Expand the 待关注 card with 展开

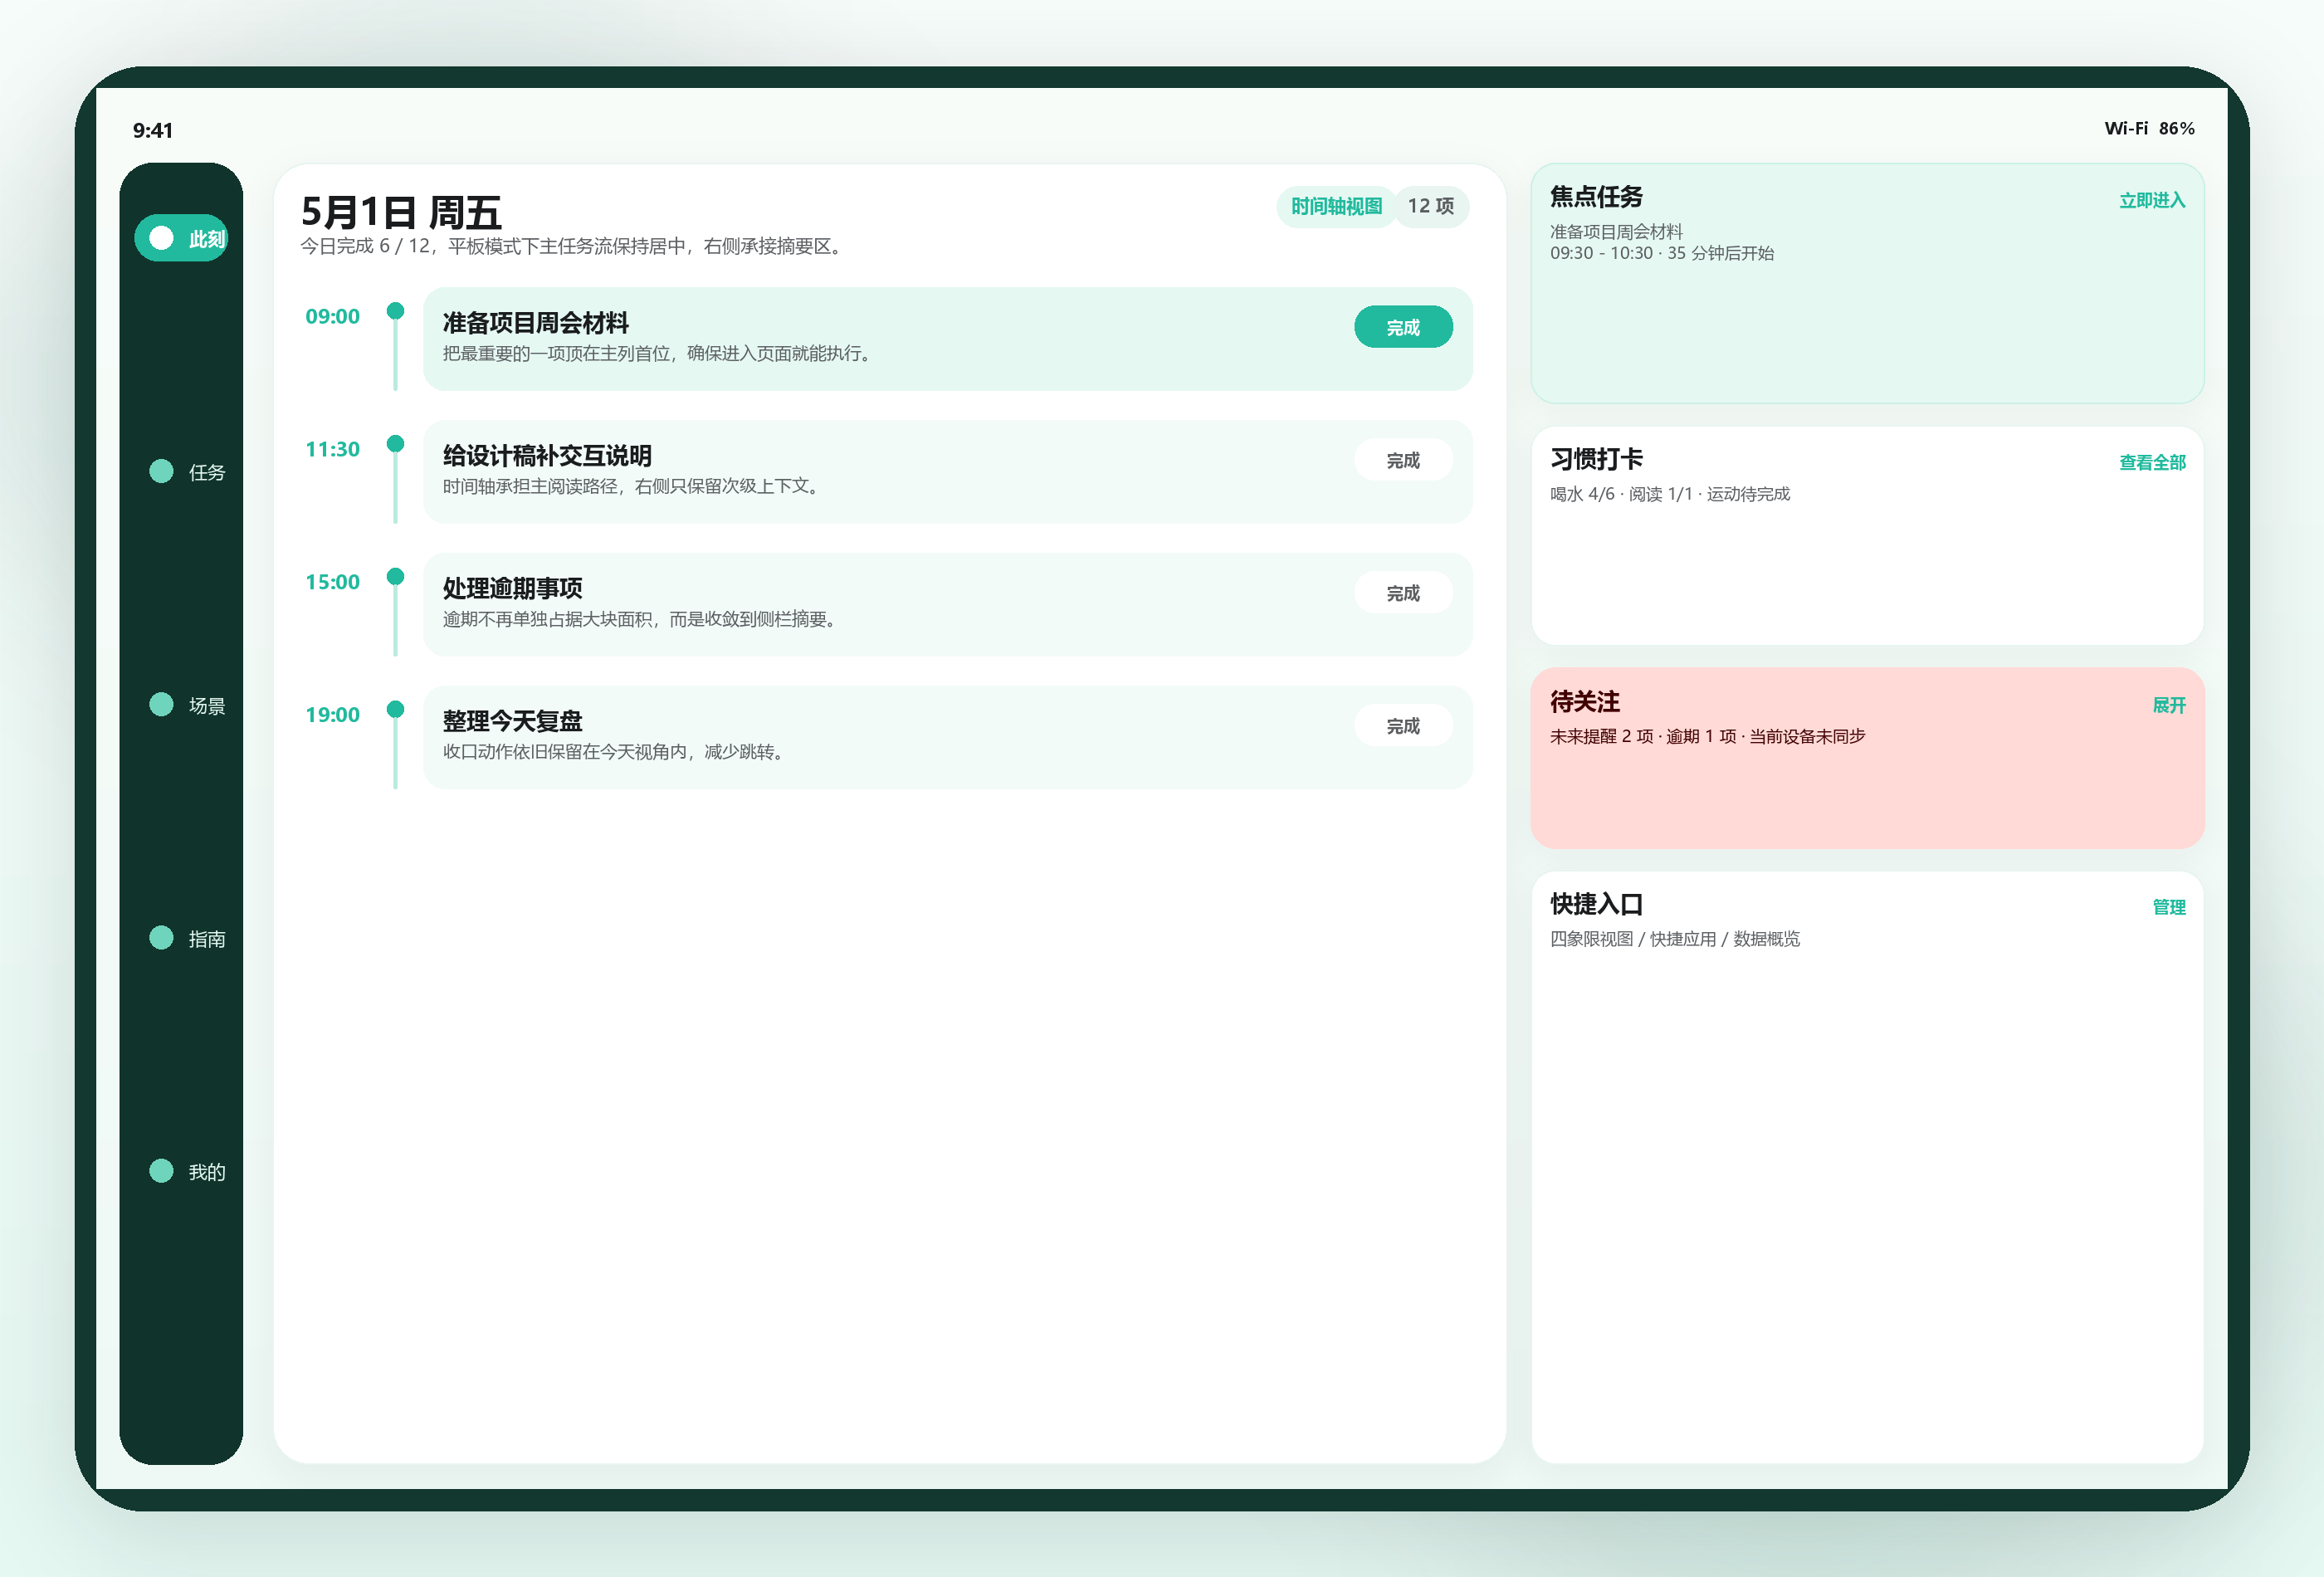pos(2169,705)
